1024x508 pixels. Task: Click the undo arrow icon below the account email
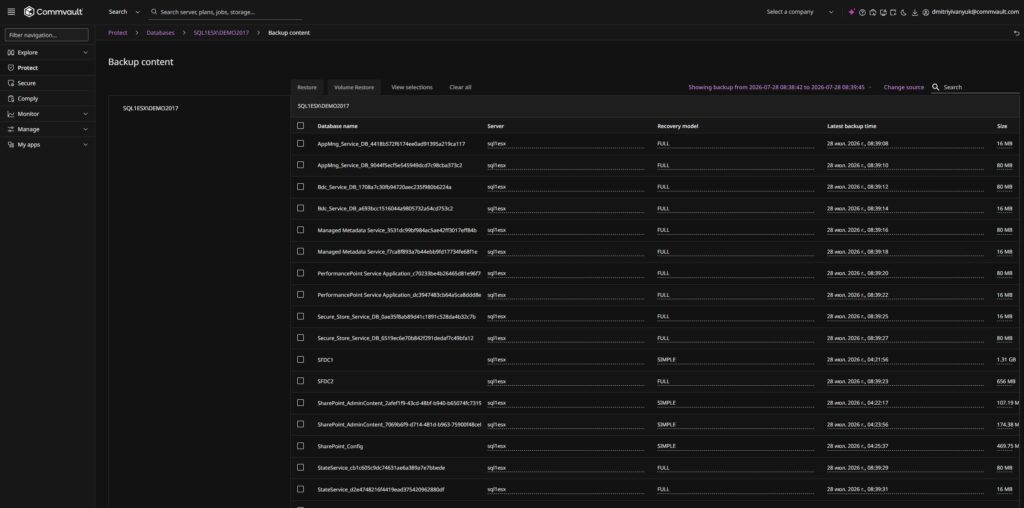(x=1016, y=33)
